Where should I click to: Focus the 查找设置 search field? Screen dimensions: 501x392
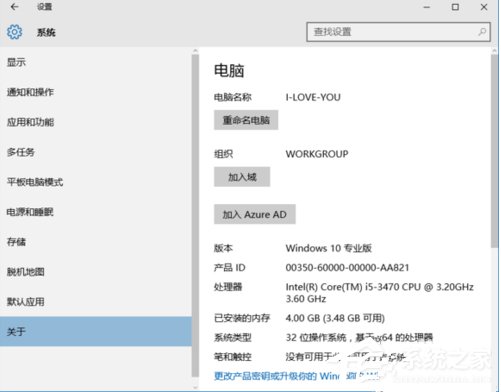click(398, 32)
